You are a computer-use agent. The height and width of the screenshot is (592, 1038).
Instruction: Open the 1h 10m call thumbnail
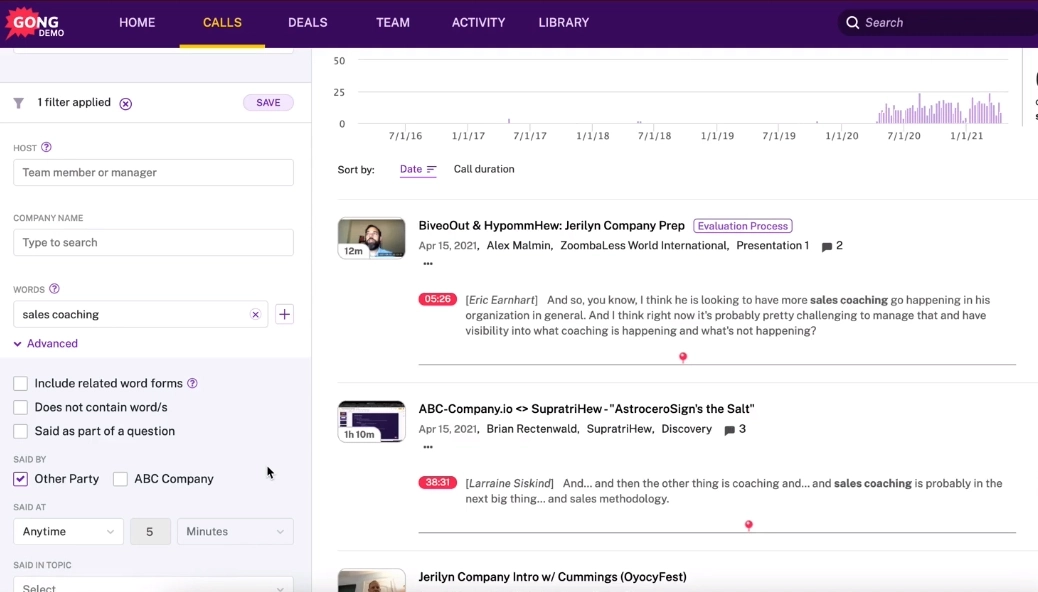point(371,421)
